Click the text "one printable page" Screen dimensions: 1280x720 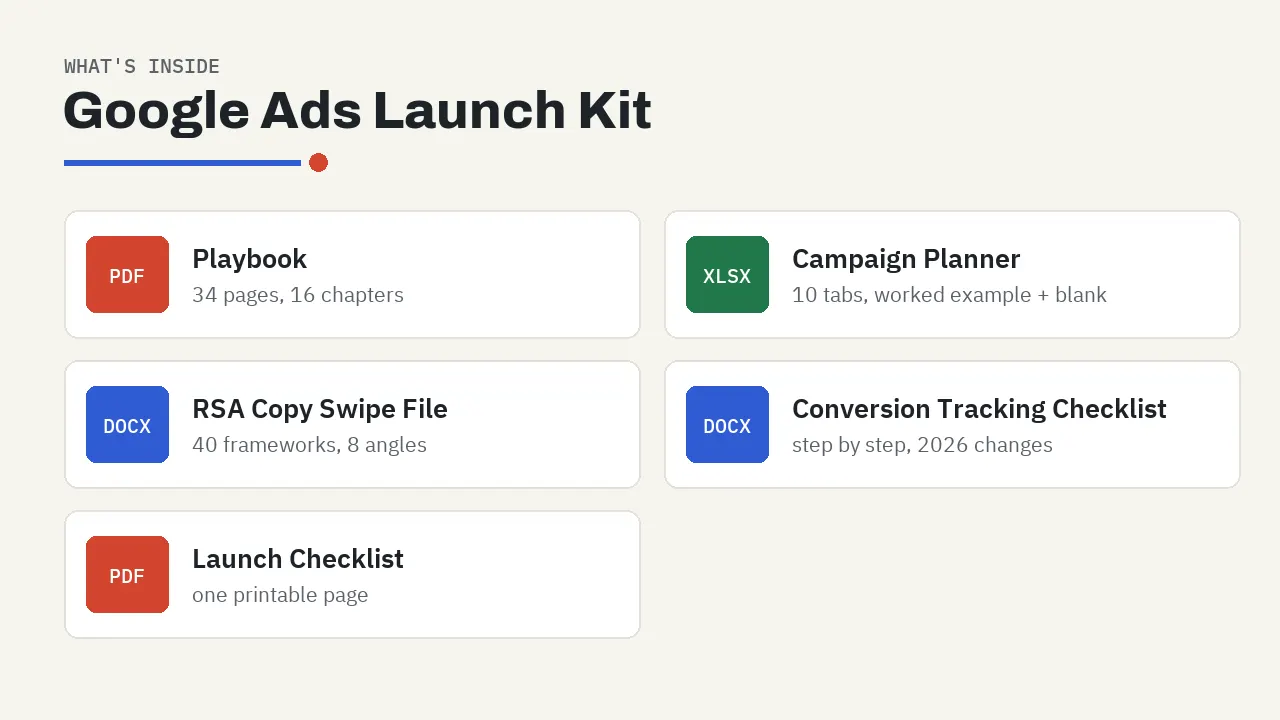coord(280,595)
